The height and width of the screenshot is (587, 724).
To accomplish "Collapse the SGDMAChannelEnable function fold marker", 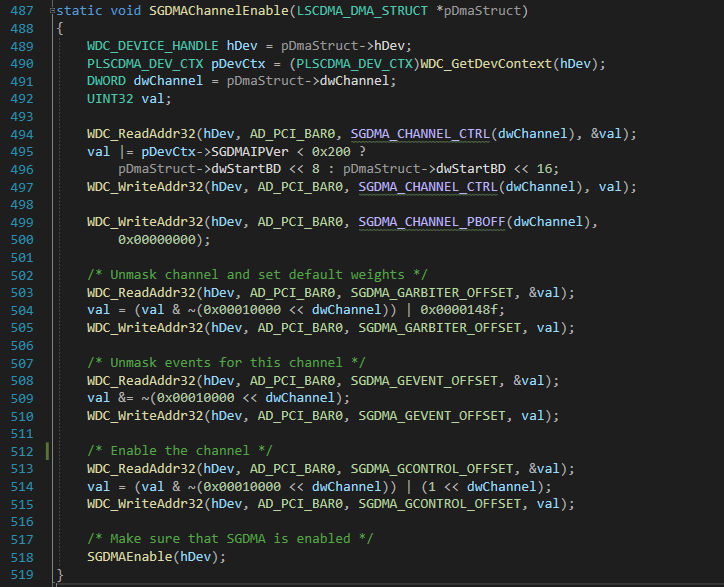I will [53, 11].
